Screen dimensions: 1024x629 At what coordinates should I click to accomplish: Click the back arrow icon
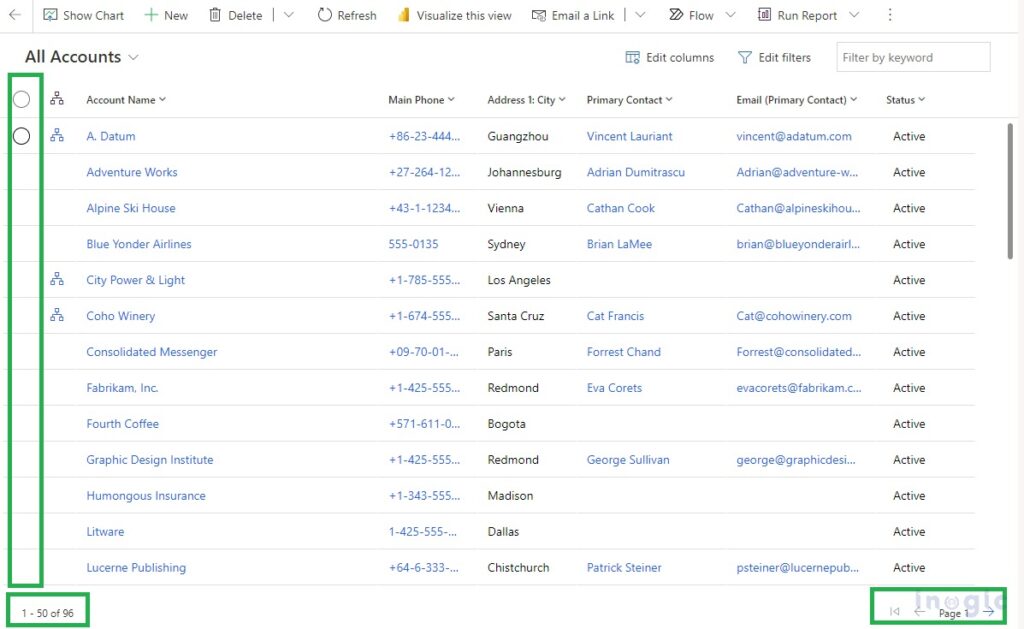(15, 15)
